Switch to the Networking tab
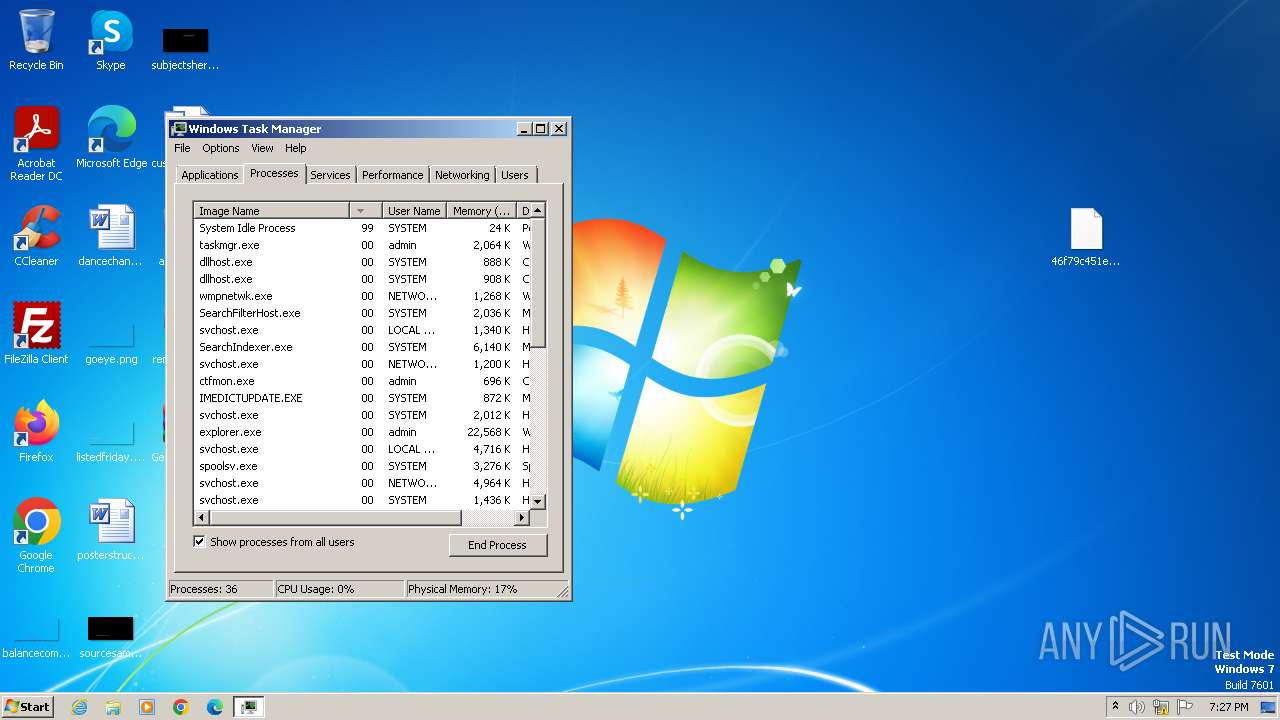The height and width of the screenshot is (720, 1280). tap(462, 175)
